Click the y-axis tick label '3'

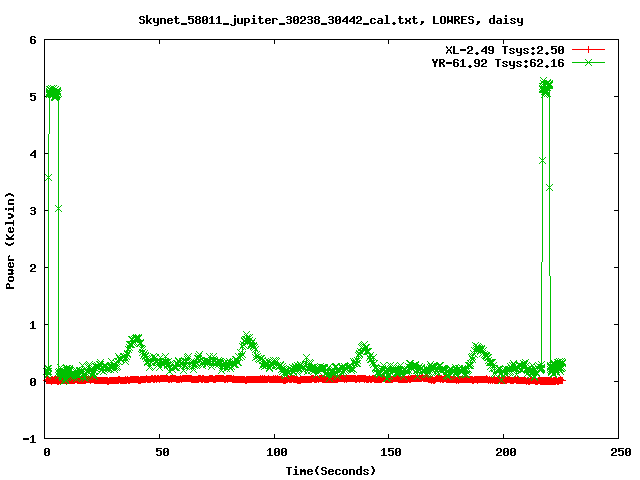point(33,211)
